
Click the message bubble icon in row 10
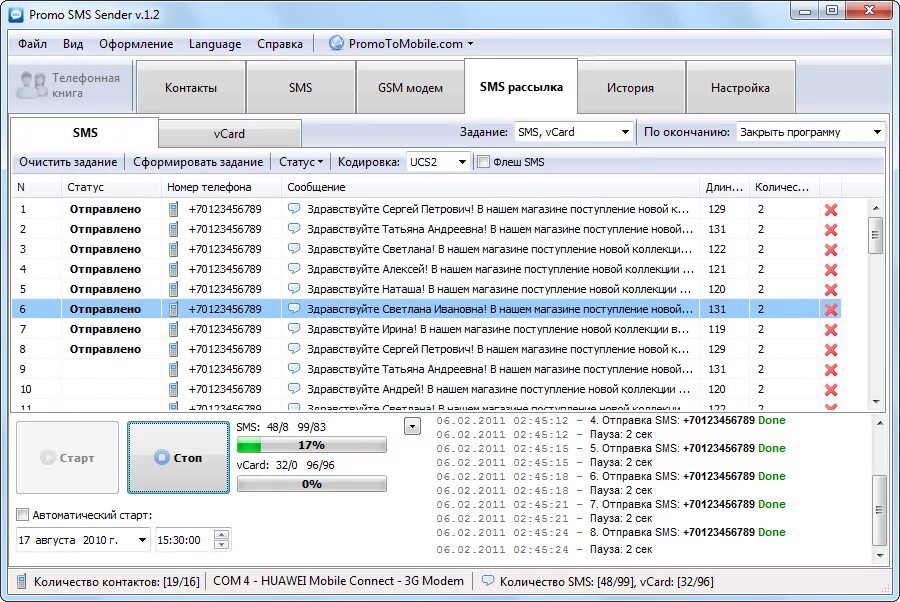[294, 389]
